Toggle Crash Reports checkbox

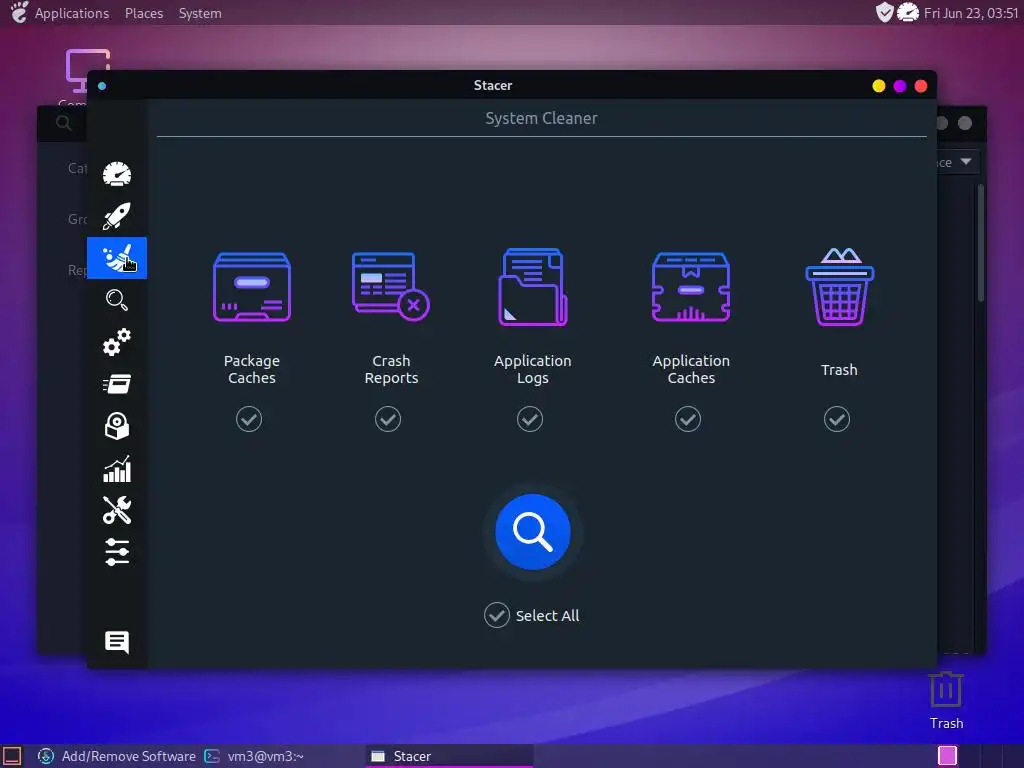click(388, 419)
